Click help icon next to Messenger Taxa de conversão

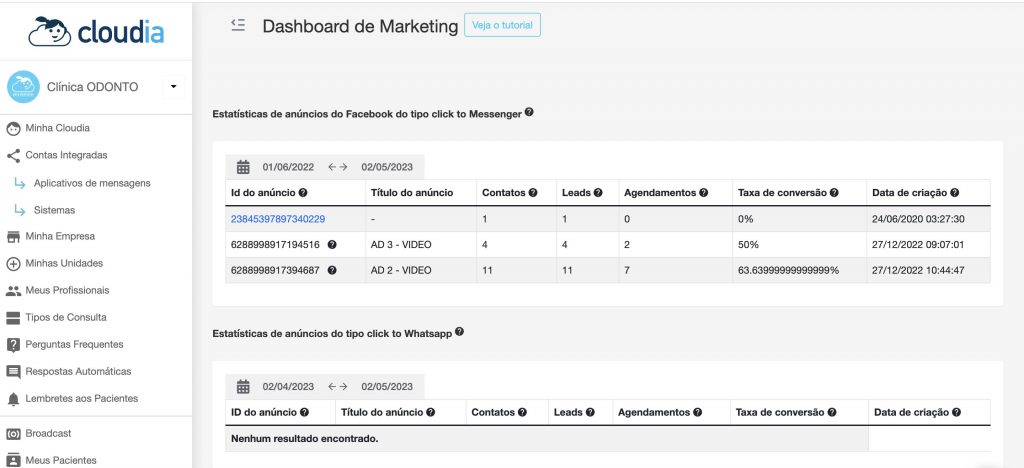(834, 193)
